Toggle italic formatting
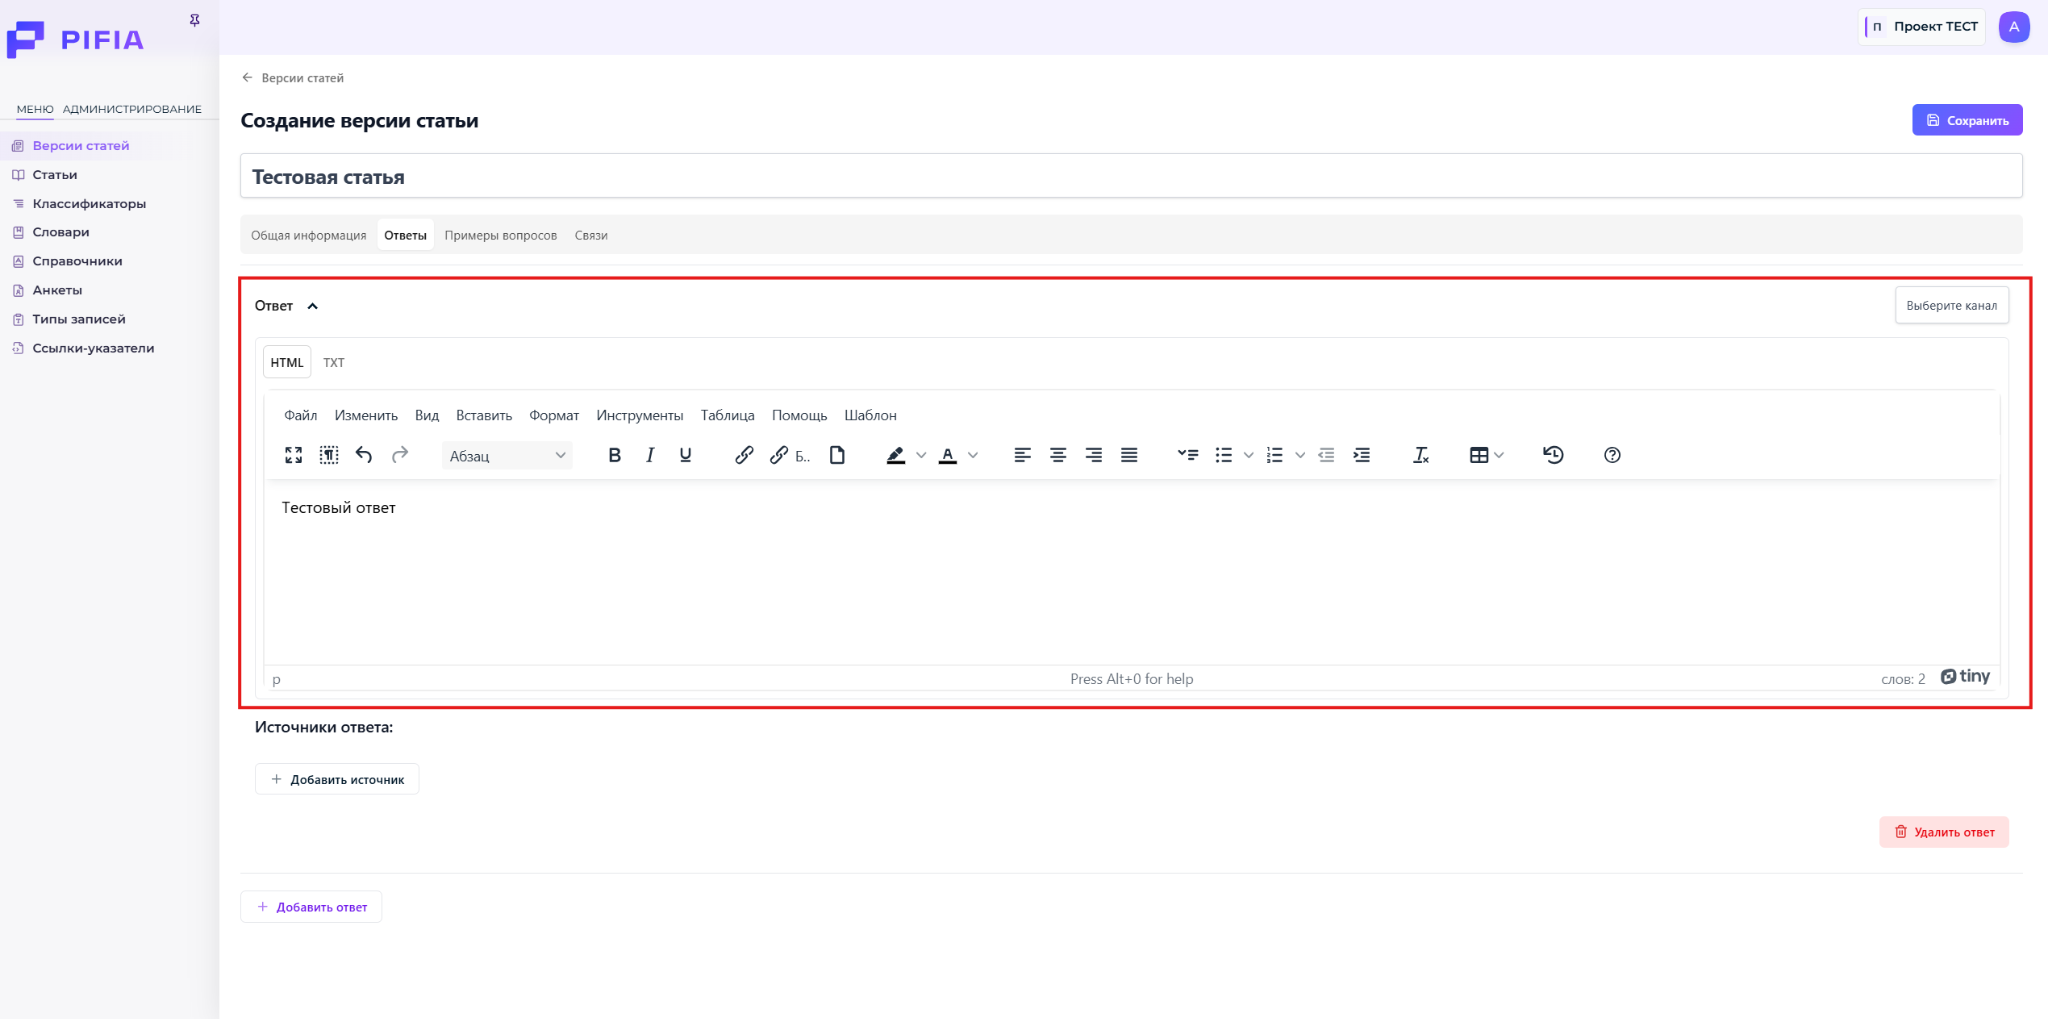This screenshot has width=2048, height=1019. [650, 455]
